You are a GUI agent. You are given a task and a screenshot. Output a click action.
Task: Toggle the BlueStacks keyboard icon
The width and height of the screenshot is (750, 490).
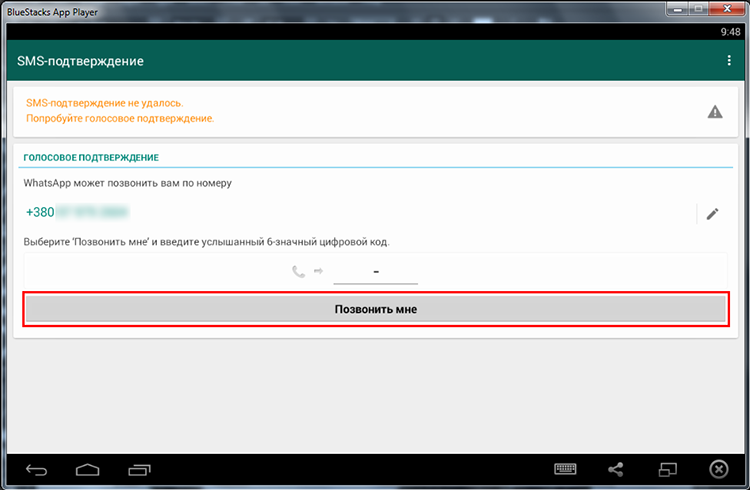click(565, 469)
